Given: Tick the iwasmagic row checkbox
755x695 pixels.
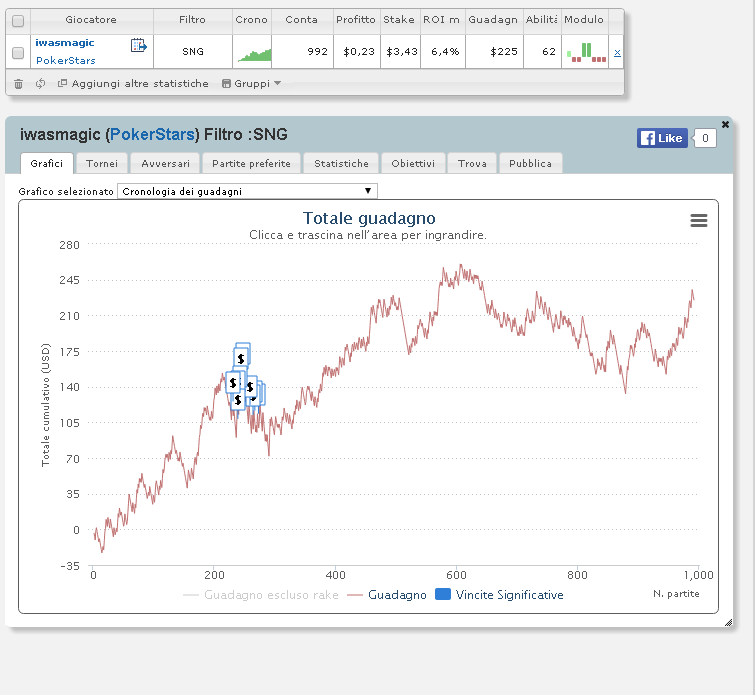Looking at the screenshot, I should point(18,52).
